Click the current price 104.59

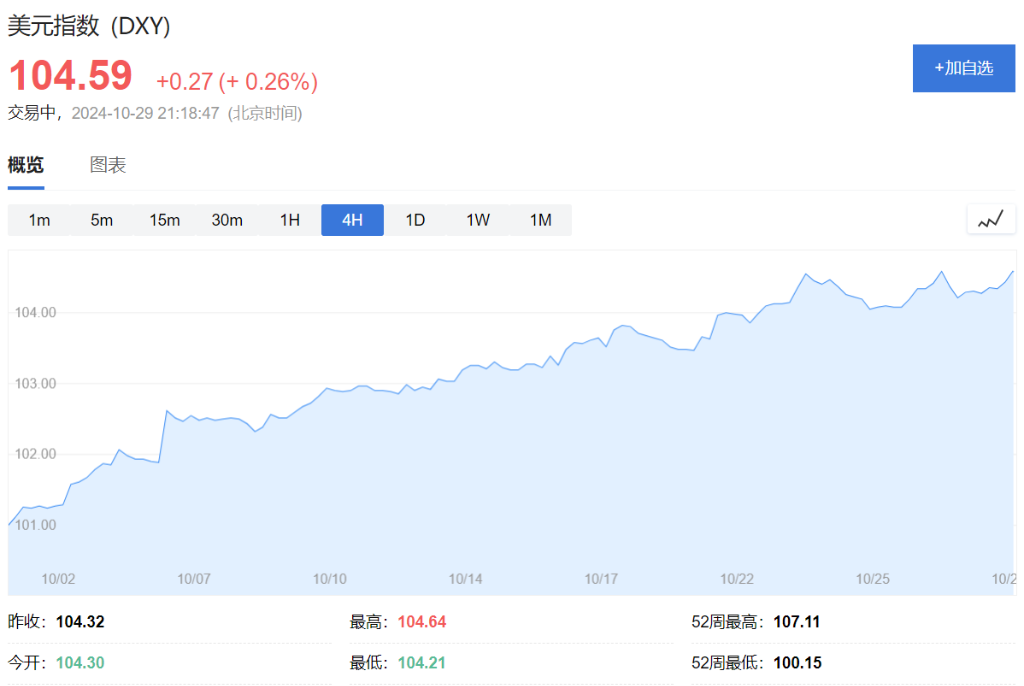point(71,75)
